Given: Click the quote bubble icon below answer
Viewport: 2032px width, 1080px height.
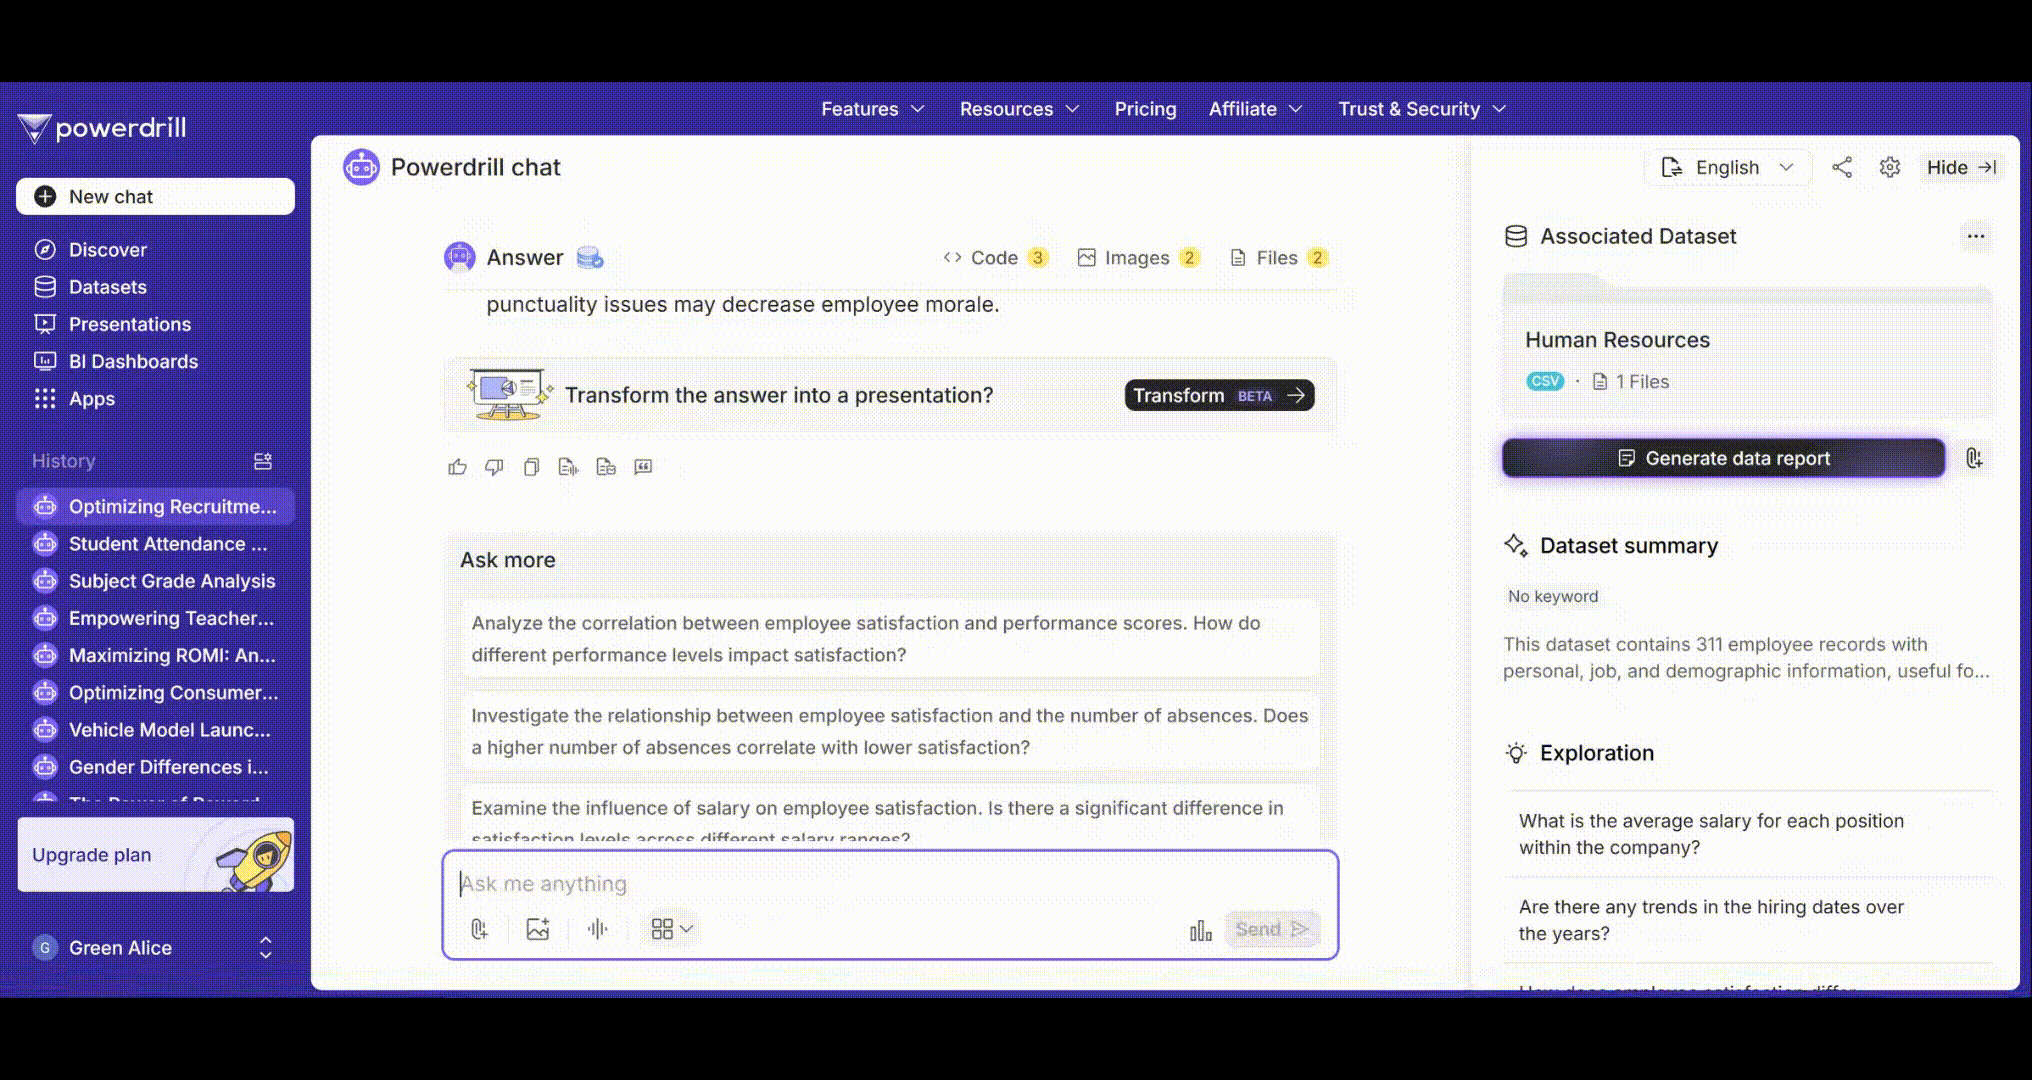Looking at the screenshot, I should [643, 467].
